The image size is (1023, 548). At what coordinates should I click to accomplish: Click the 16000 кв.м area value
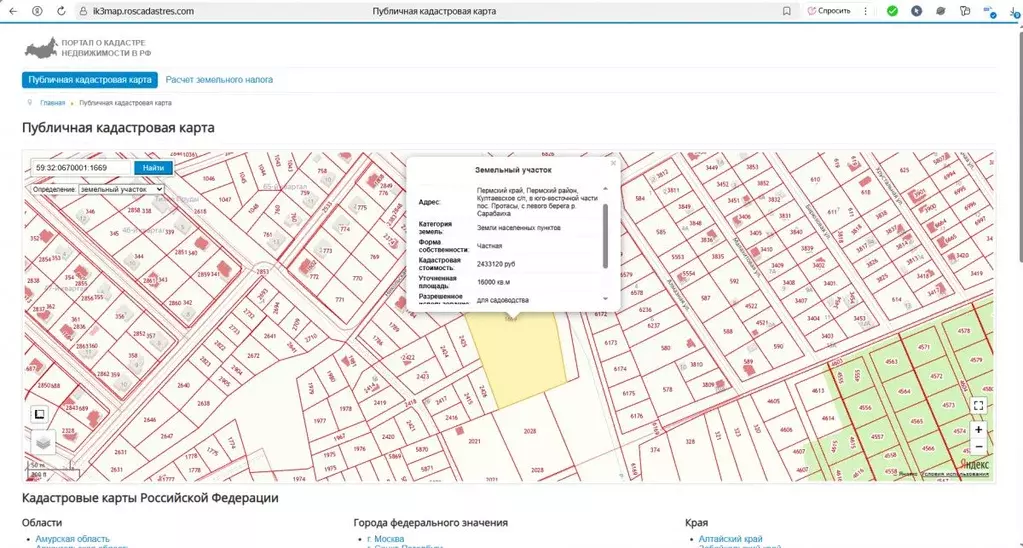coord(494,282)
